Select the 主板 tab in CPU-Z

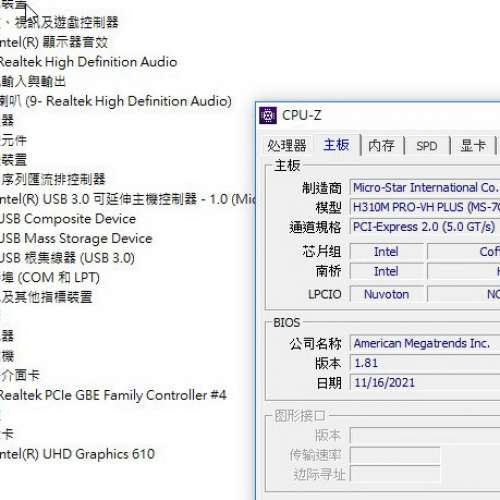[336, 145]
